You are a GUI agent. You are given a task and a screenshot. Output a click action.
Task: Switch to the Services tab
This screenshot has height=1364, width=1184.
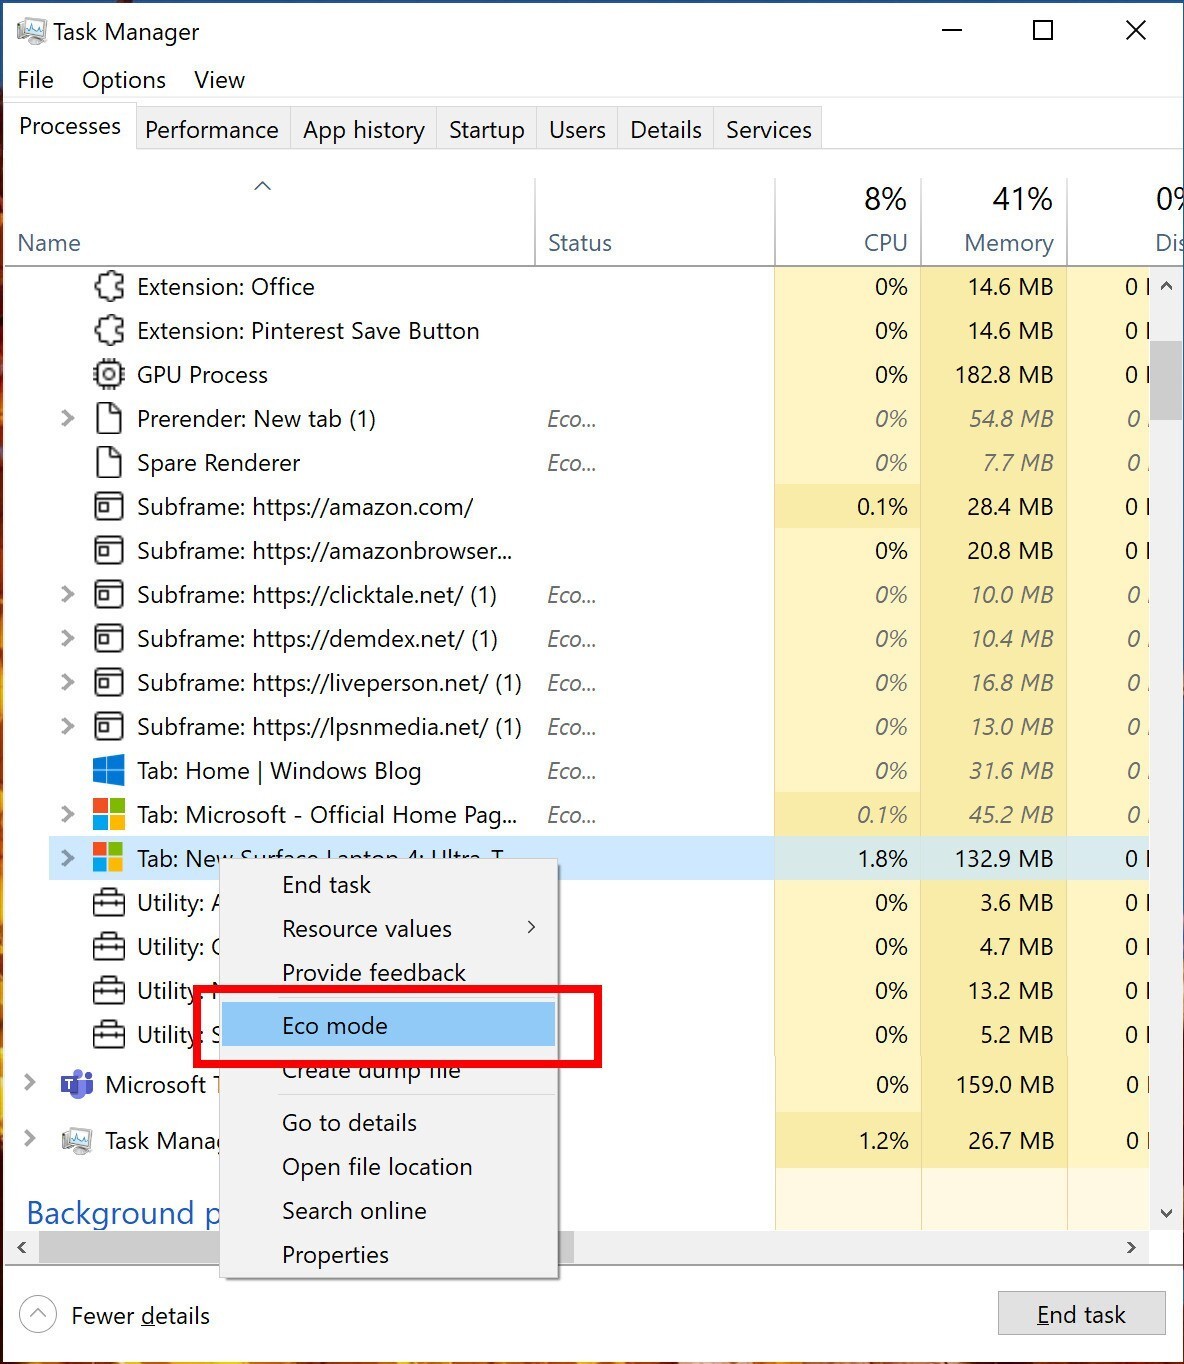click(769, 130)
